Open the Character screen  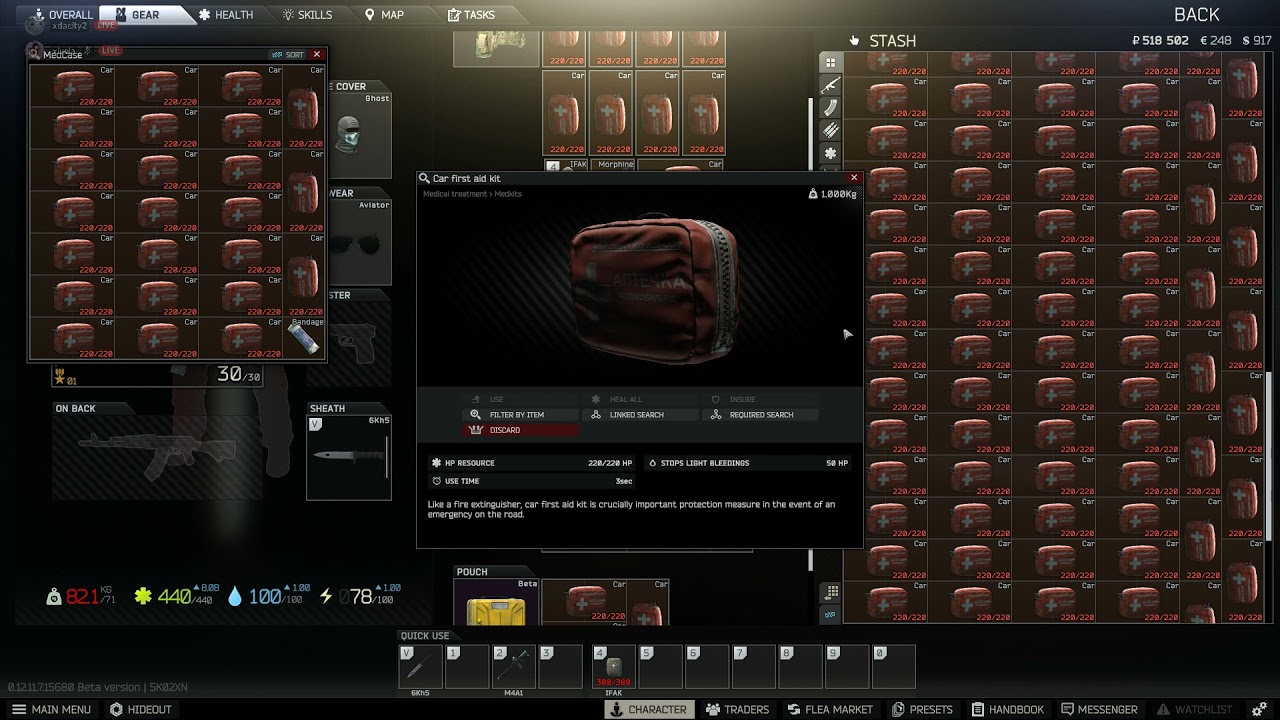[649, 709]
